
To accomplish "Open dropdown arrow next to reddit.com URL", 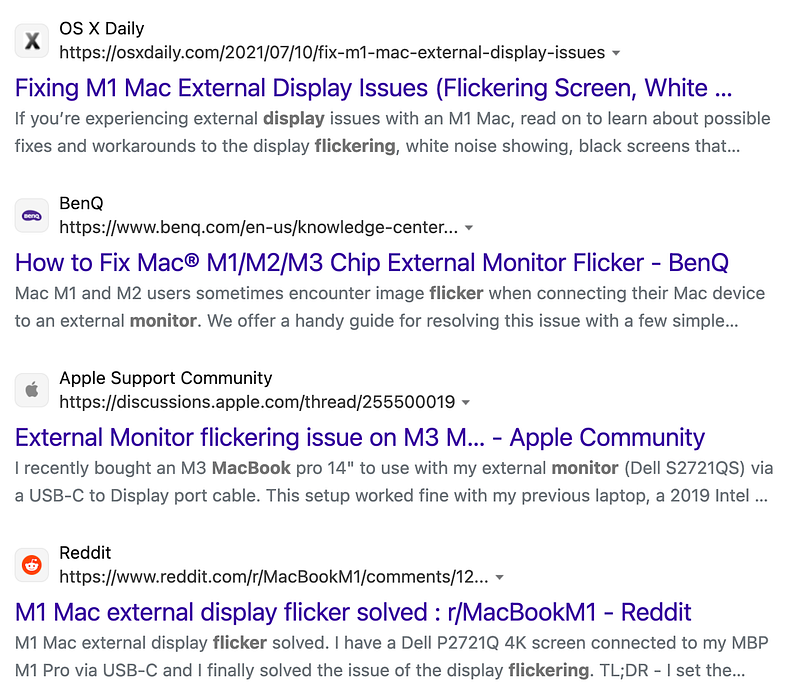I will (499, 578).
